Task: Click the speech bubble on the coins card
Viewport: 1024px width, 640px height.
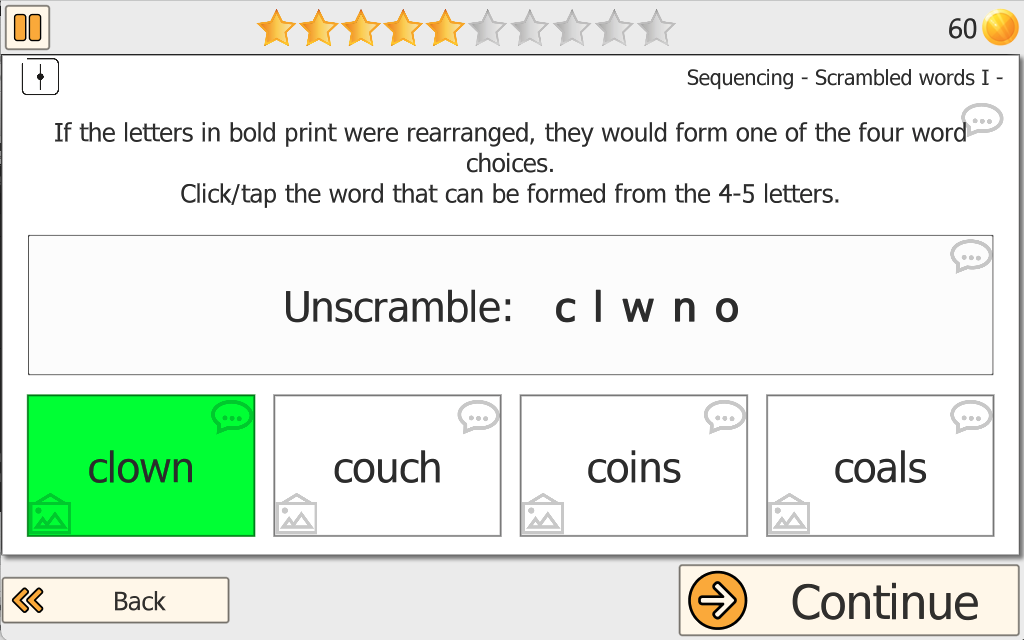Action: pyautogui.click(x=725, y=416)
